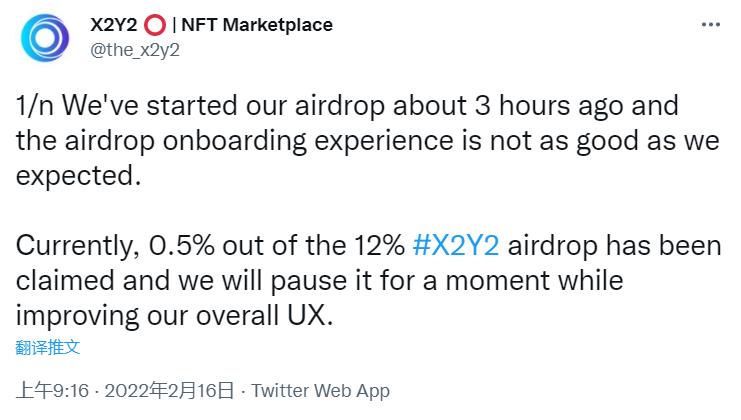Click 翻译推文 to translate the tweet

pos(47,348)
